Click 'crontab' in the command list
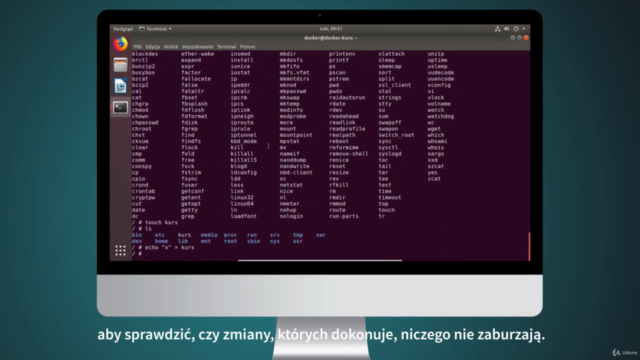640x360 pixels. point(143,191)
